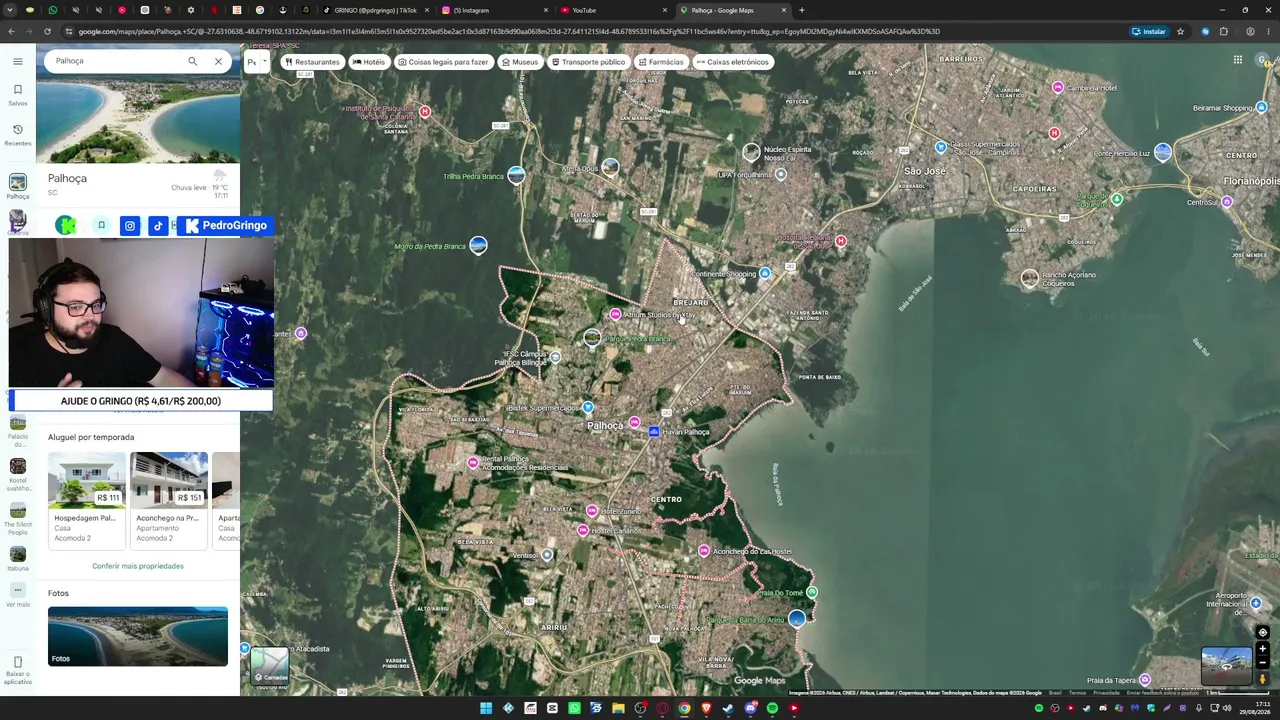Go back in browser history

tap(11, 31)
